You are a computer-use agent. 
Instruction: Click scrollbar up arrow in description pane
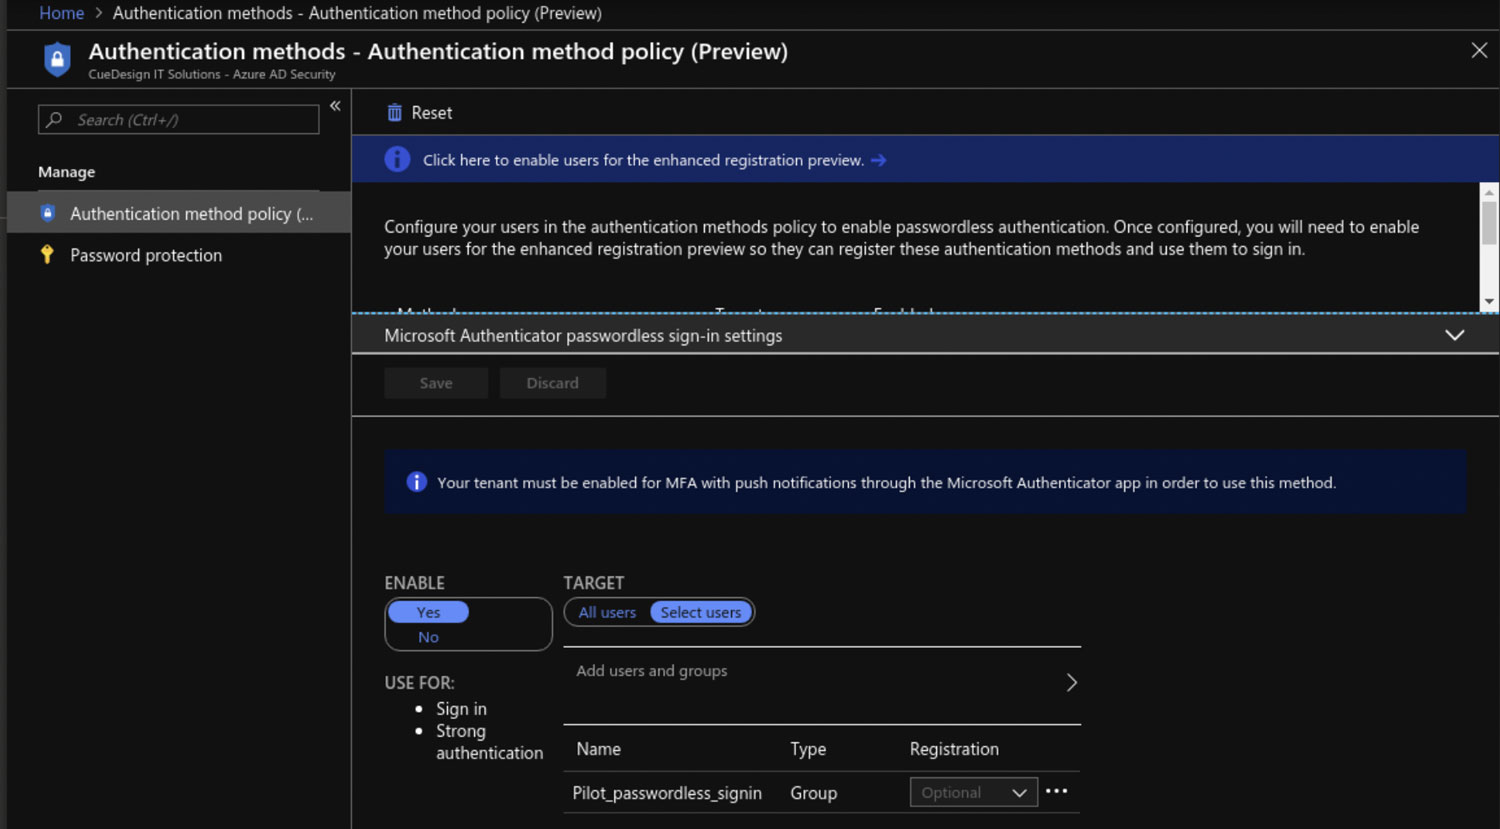coord(1489,192)
